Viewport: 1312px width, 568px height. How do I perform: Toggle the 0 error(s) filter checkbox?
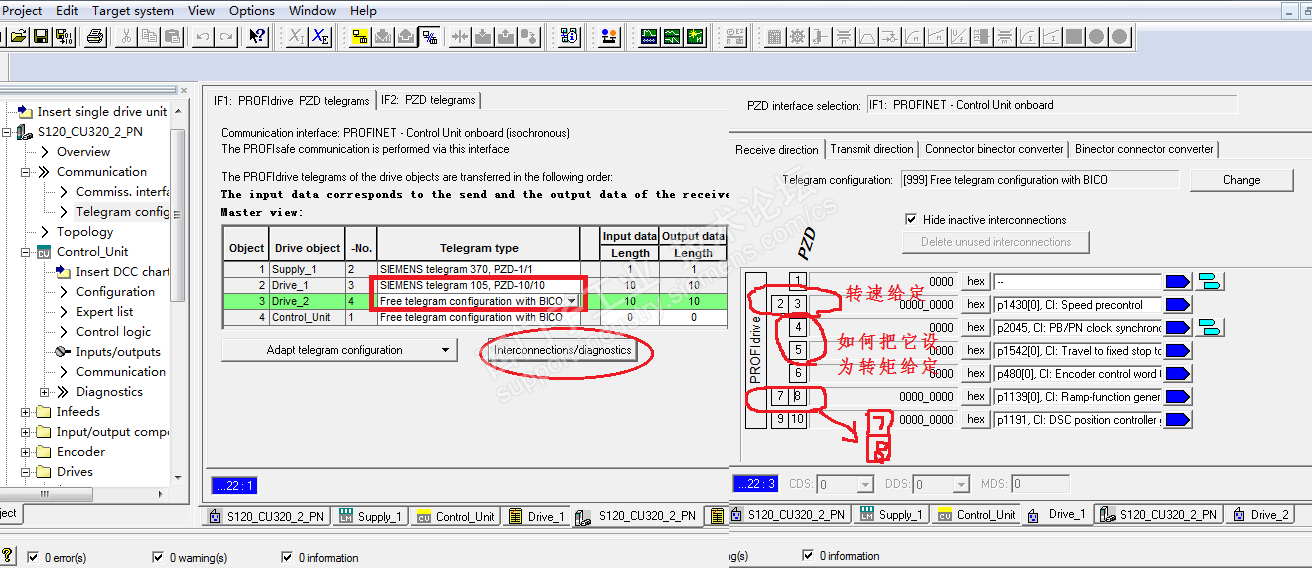coord(34,557)
